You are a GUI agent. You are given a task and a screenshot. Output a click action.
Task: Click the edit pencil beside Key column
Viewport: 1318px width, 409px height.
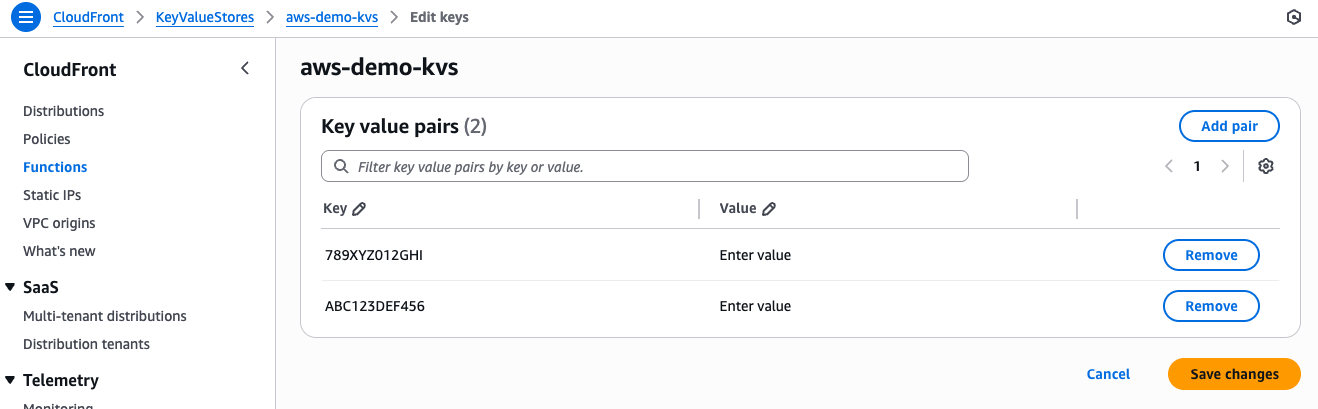tap(360, 209)
